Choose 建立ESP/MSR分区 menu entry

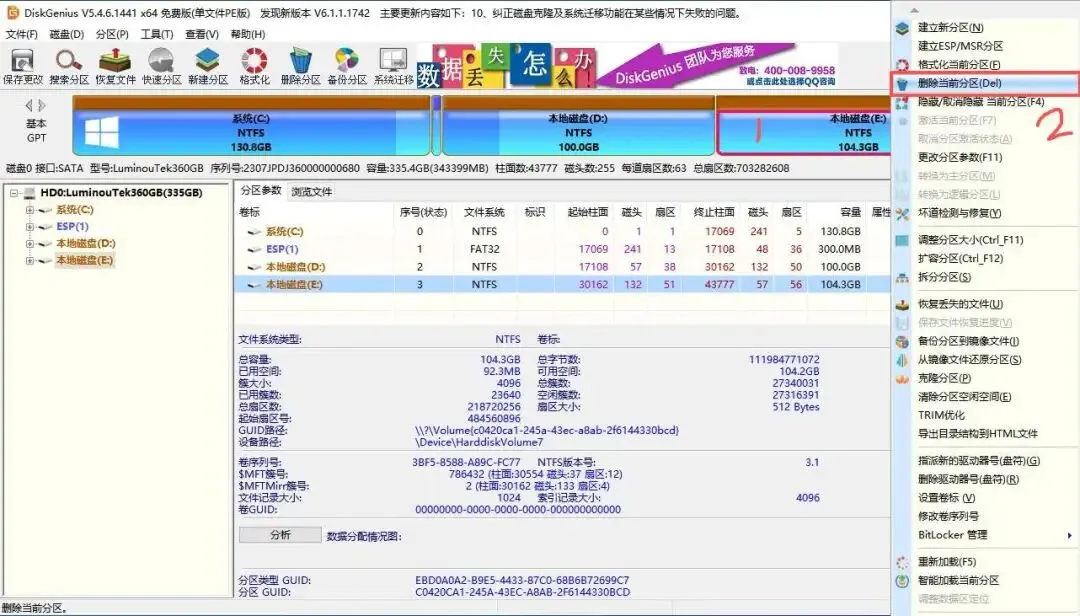click(960, 46)
